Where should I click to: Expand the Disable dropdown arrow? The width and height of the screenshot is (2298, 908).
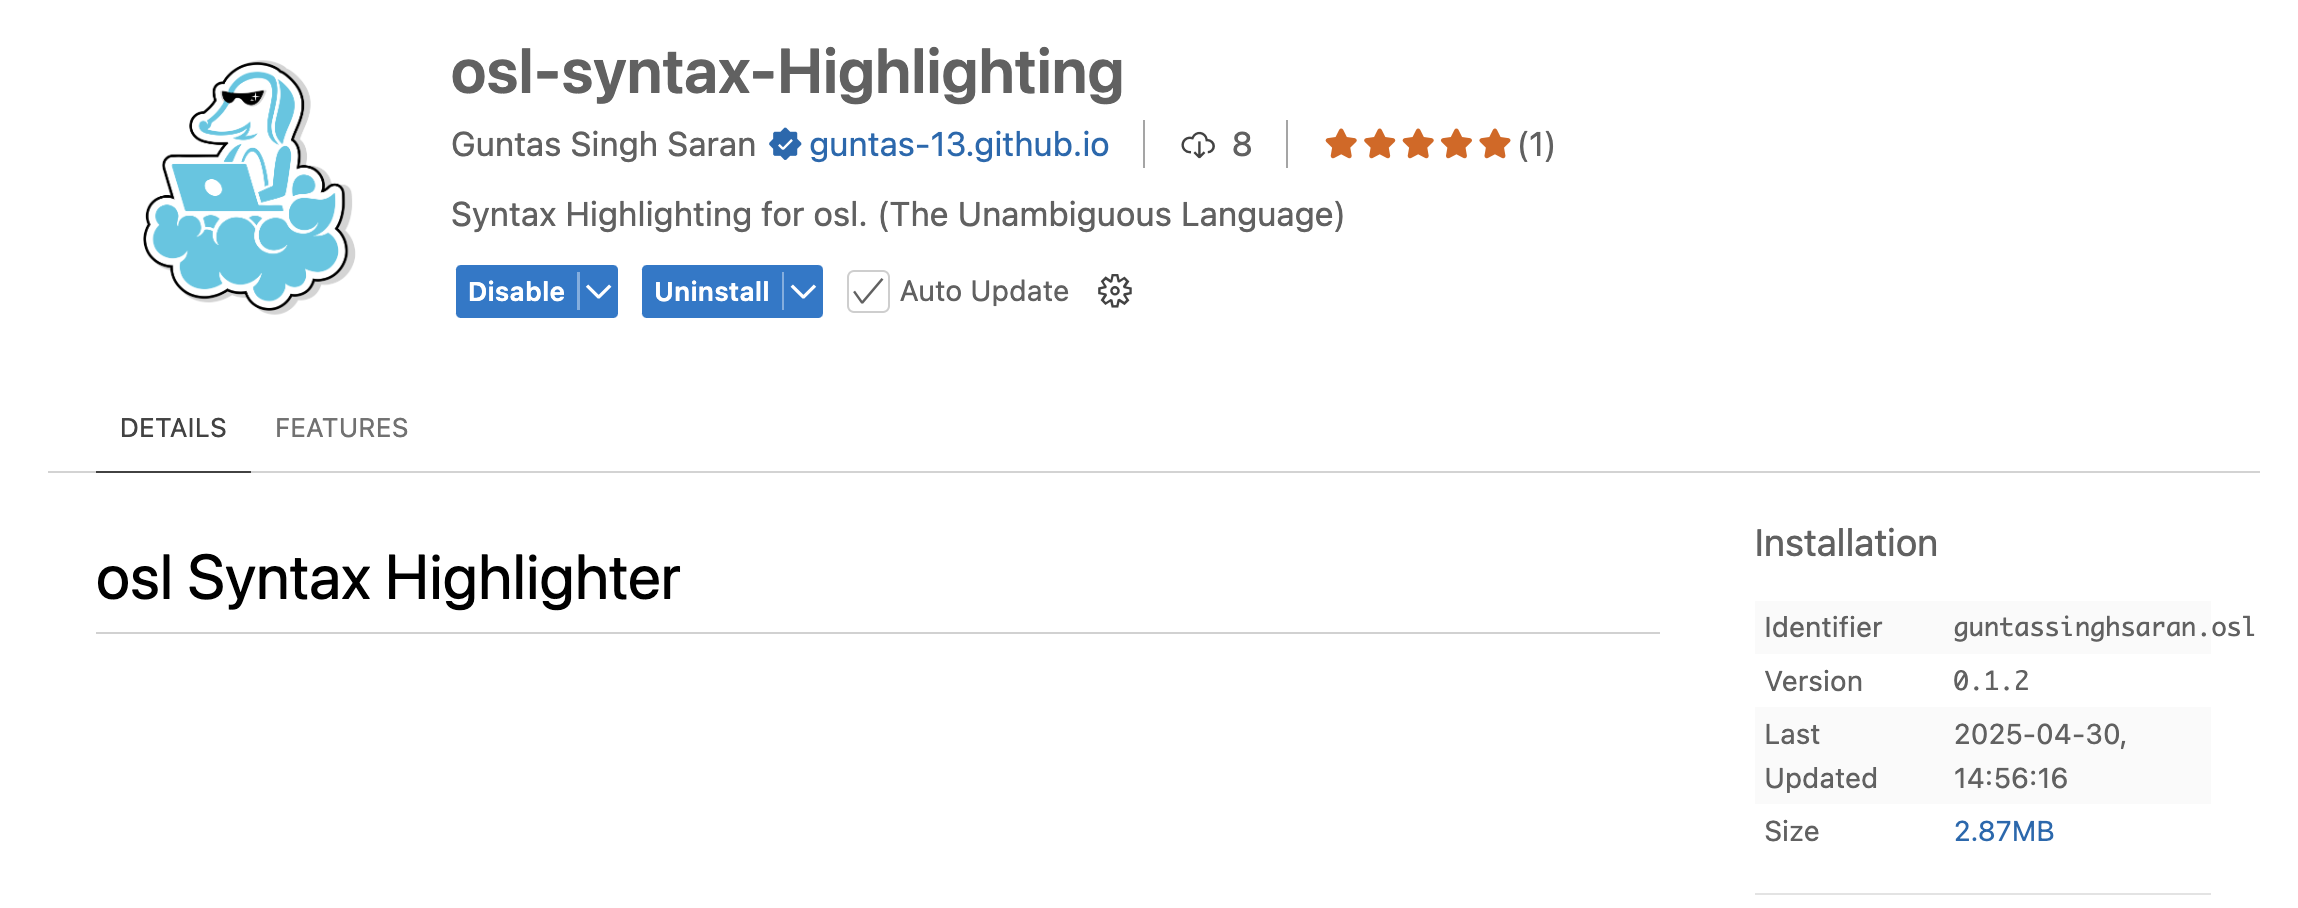599,292
